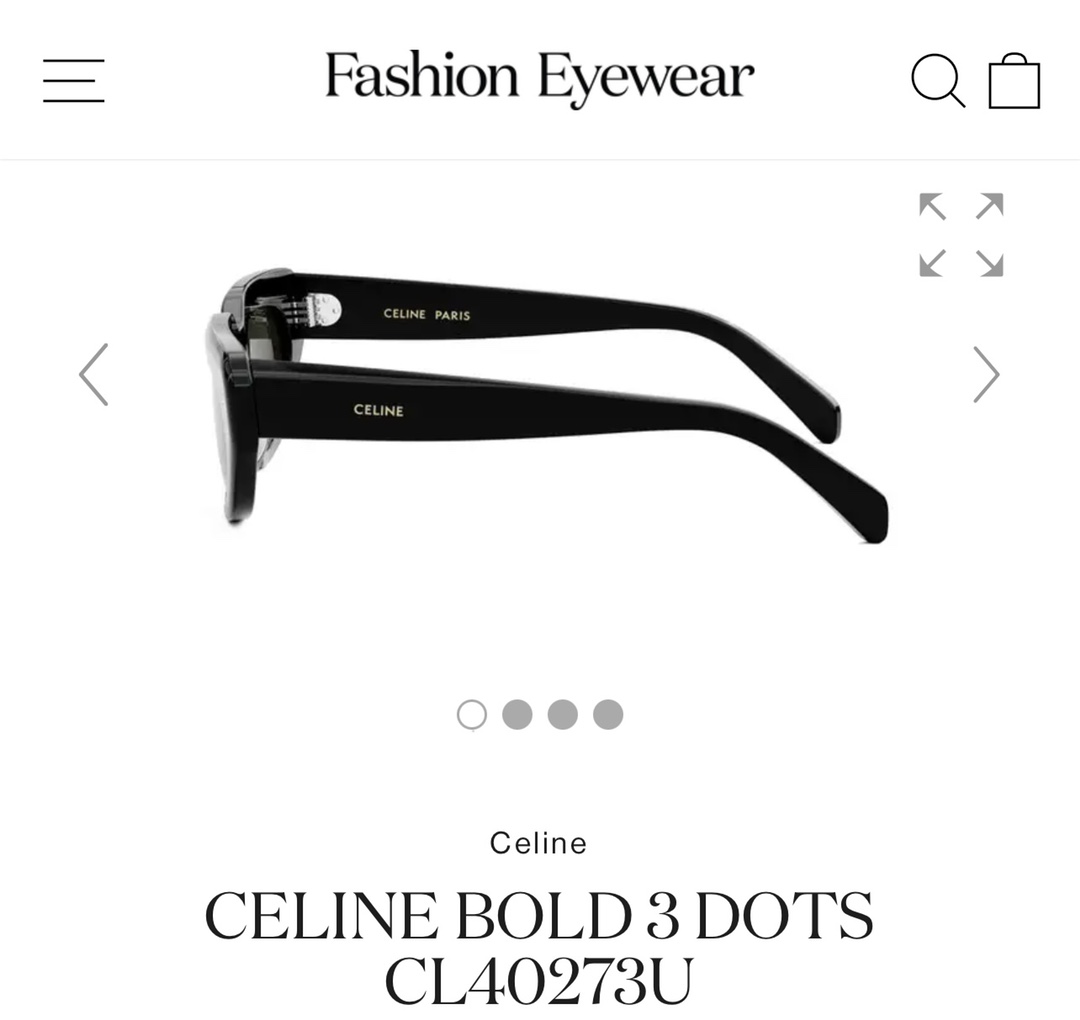Select the first image indicator dot

472,715
